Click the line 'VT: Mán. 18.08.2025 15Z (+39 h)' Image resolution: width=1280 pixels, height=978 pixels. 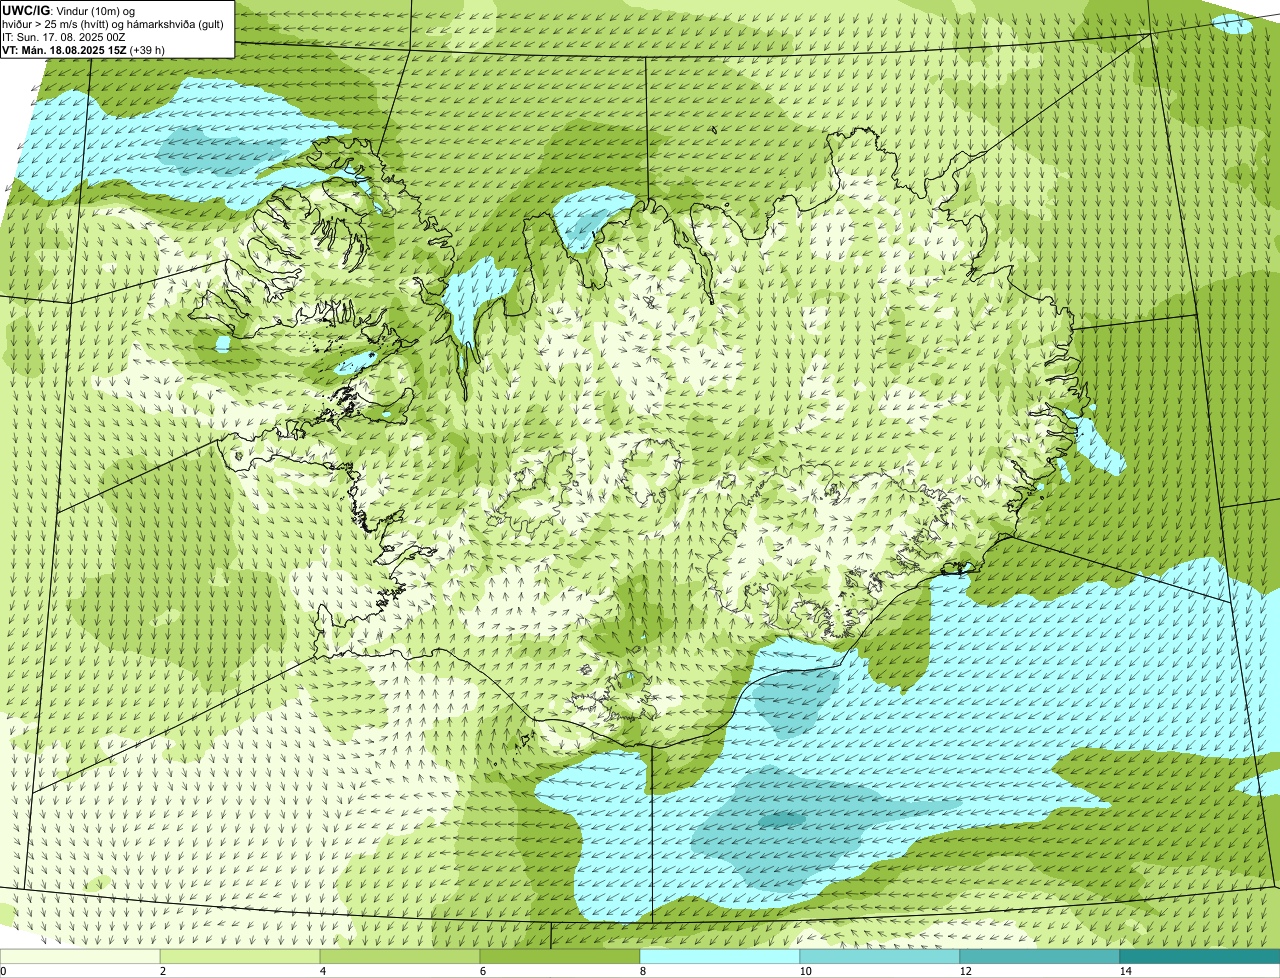click(83, 49)
